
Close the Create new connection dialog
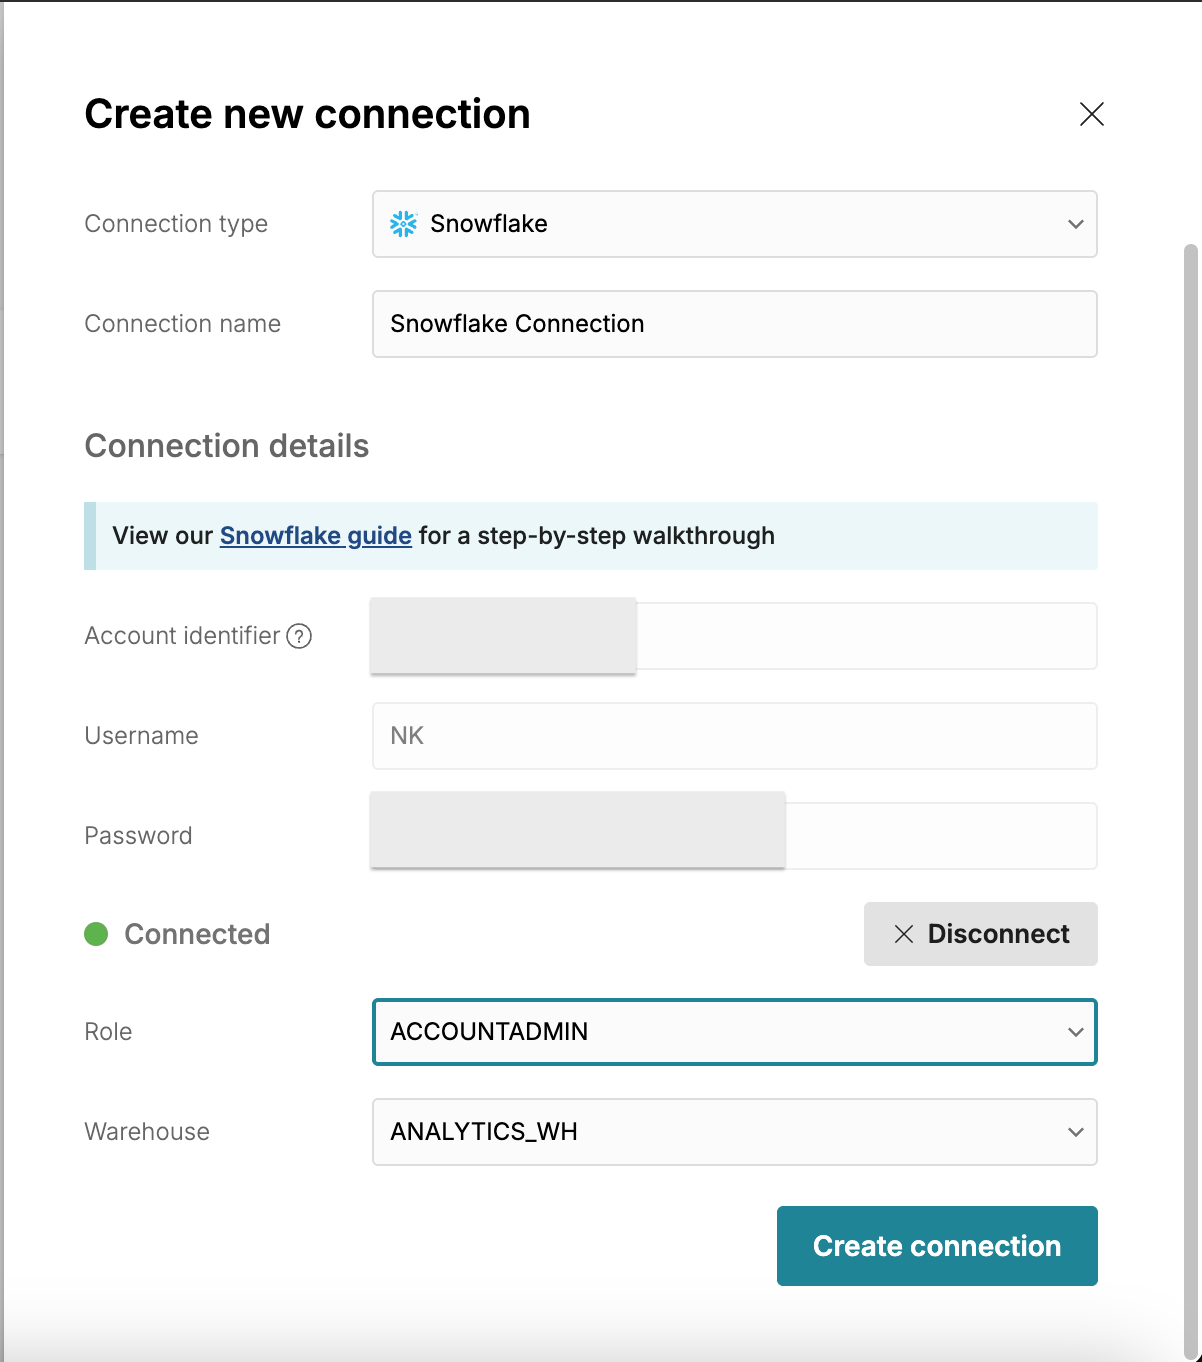pyautogui.click(x=1091, y=114)
